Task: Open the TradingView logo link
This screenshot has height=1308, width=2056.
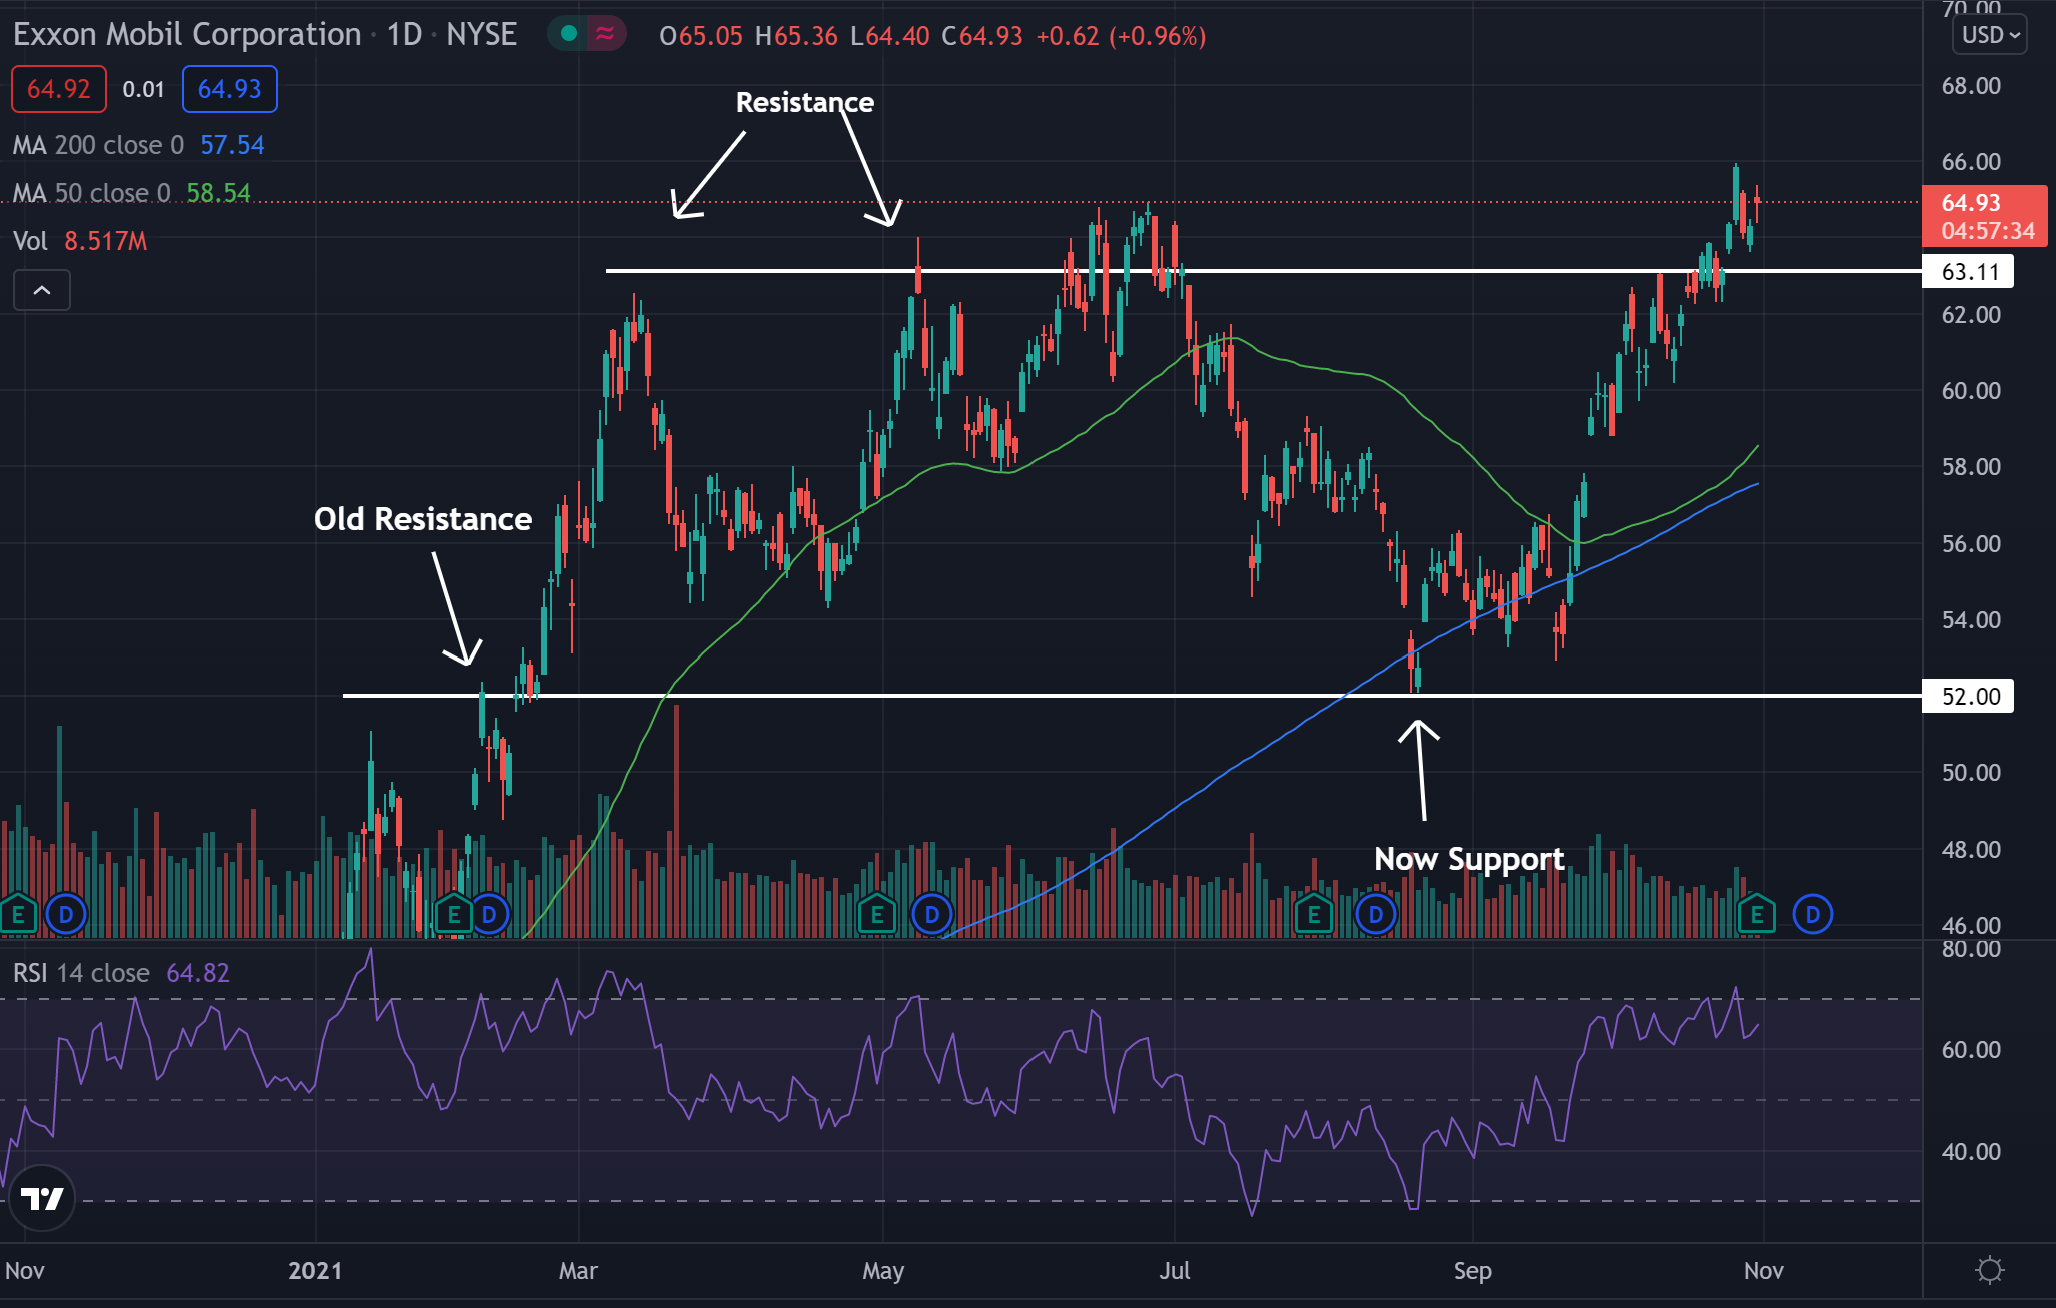Action: pos(42,1197)
